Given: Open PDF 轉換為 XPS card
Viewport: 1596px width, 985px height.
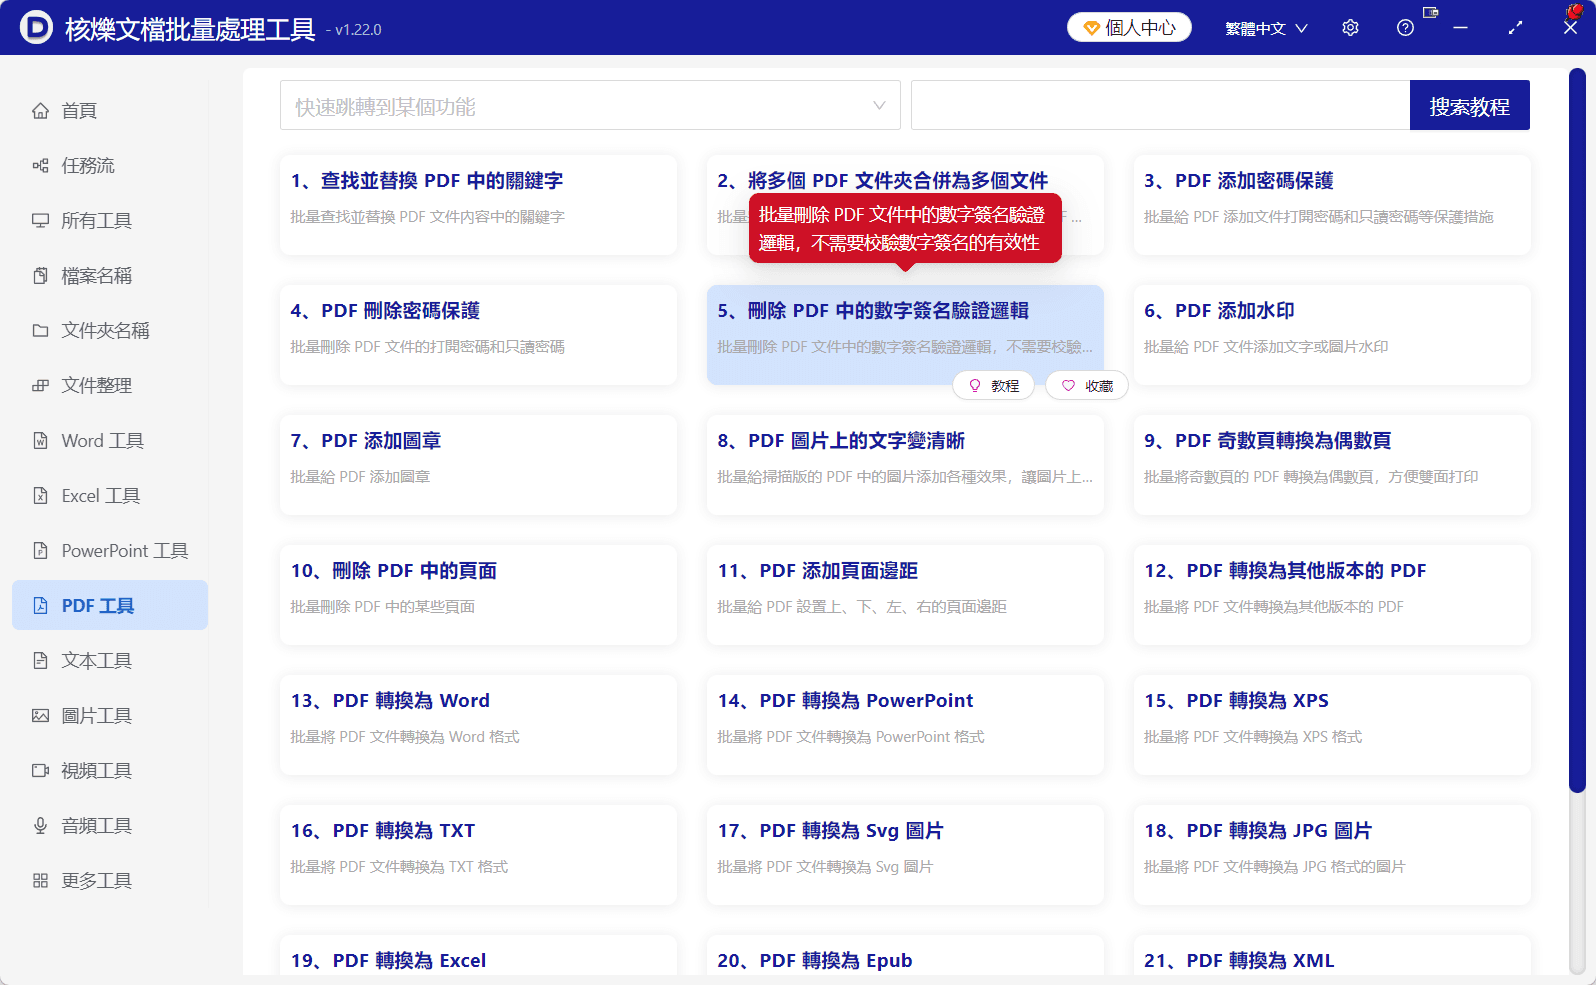Looking at the screenshot, I should pyautogui.click(x=1332, y=725).
